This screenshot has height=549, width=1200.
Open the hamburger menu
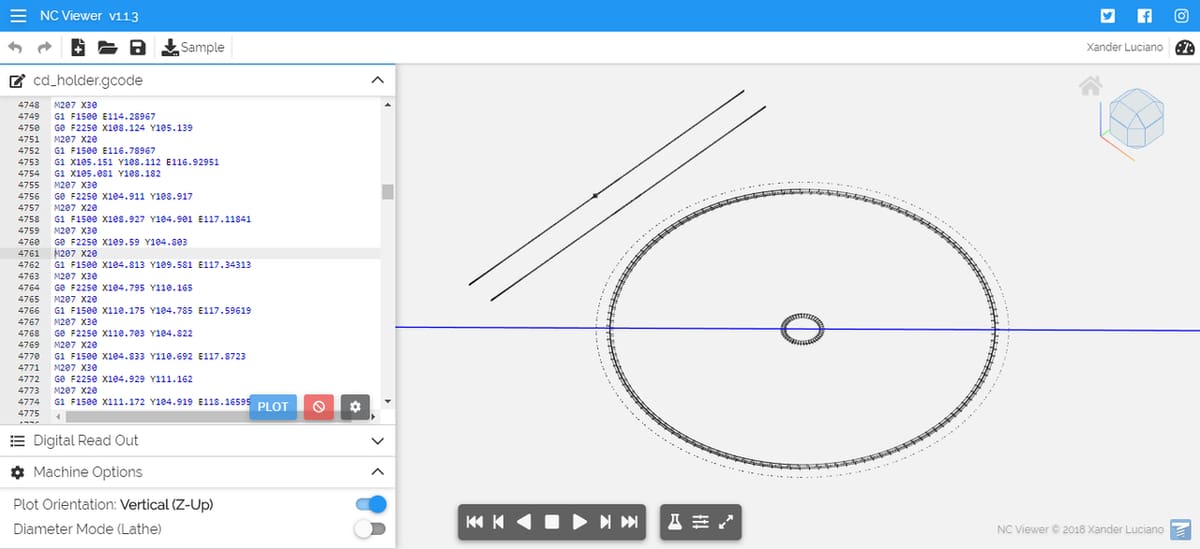click(x=17, y=15)
